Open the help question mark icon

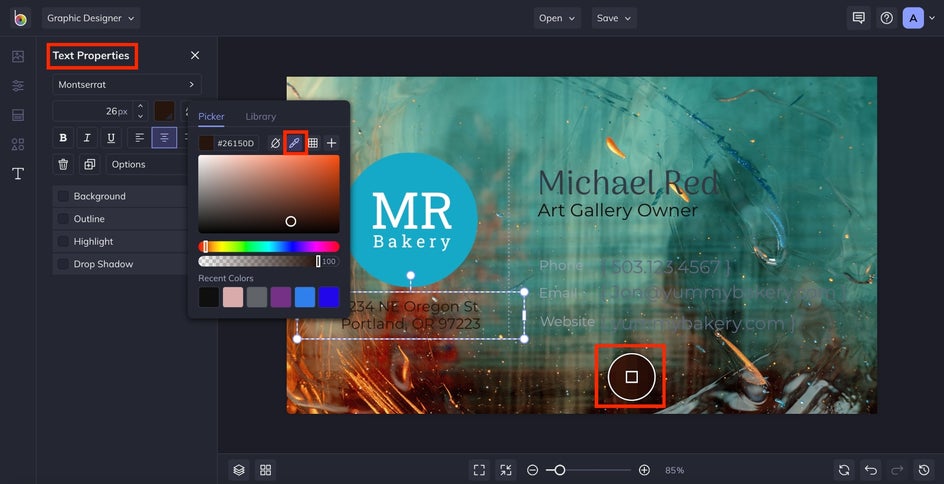(x=886, y=18)
